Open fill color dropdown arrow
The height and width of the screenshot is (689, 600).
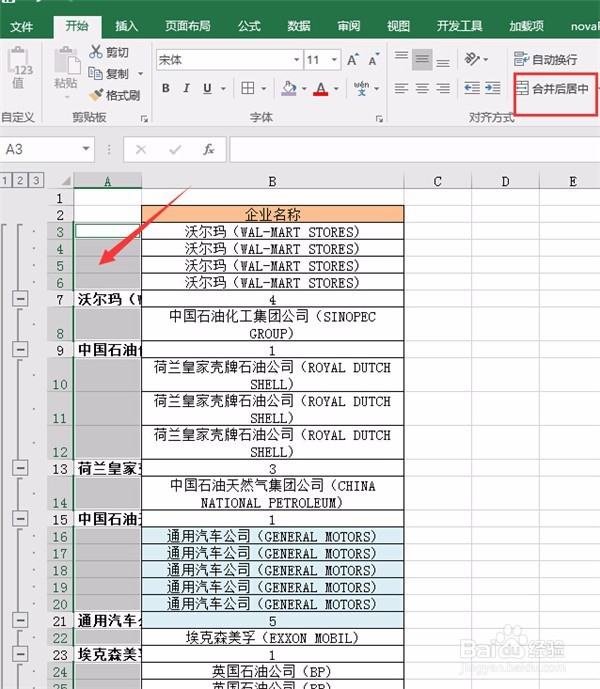tap(304, 89)
